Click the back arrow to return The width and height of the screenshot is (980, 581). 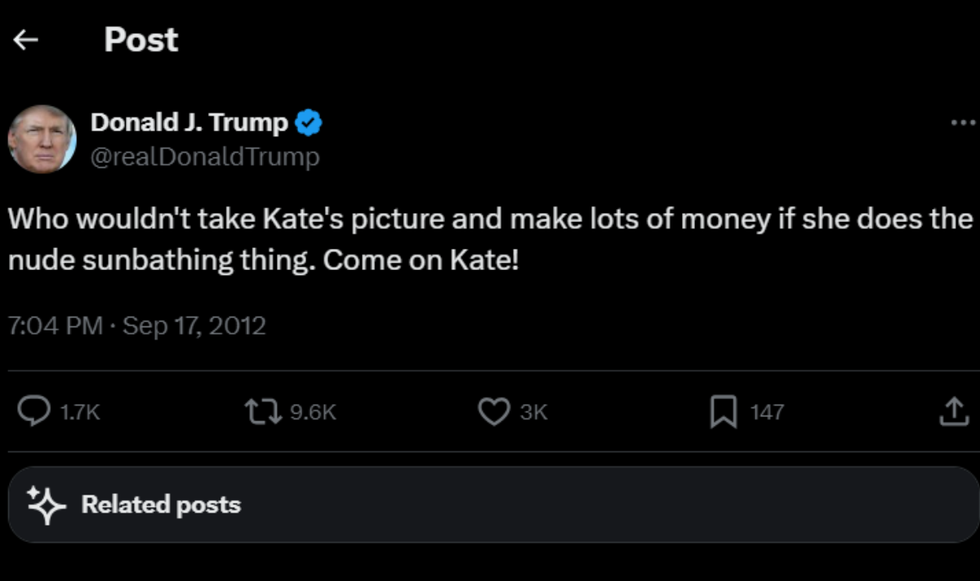[24, 39]
